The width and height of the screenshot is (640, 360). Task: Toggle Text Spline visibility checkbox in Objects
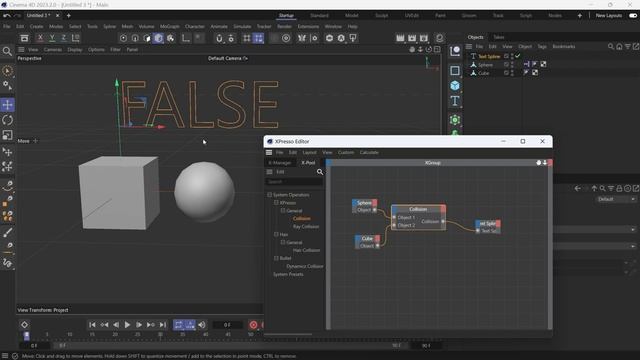coord(506,56)
